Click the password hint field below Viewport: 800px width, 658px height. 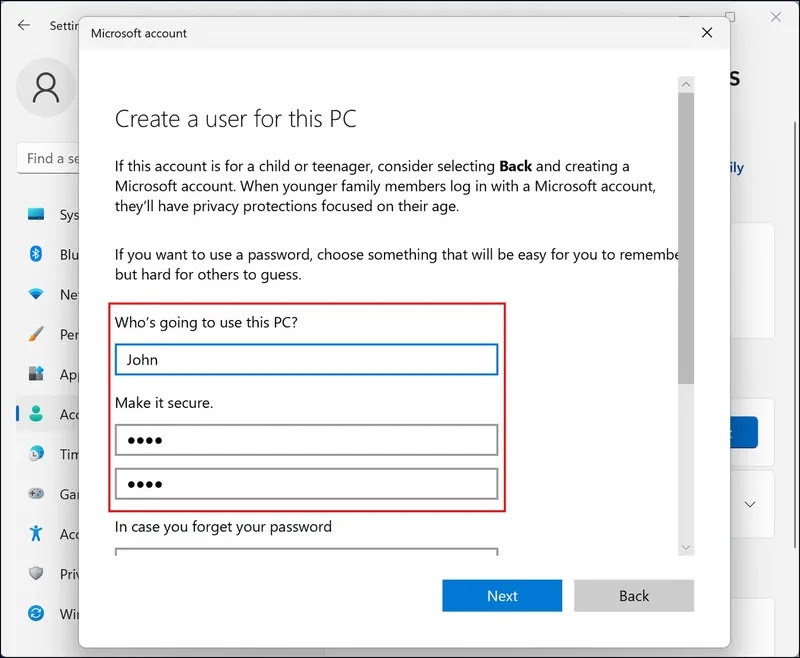coord(306,552)
